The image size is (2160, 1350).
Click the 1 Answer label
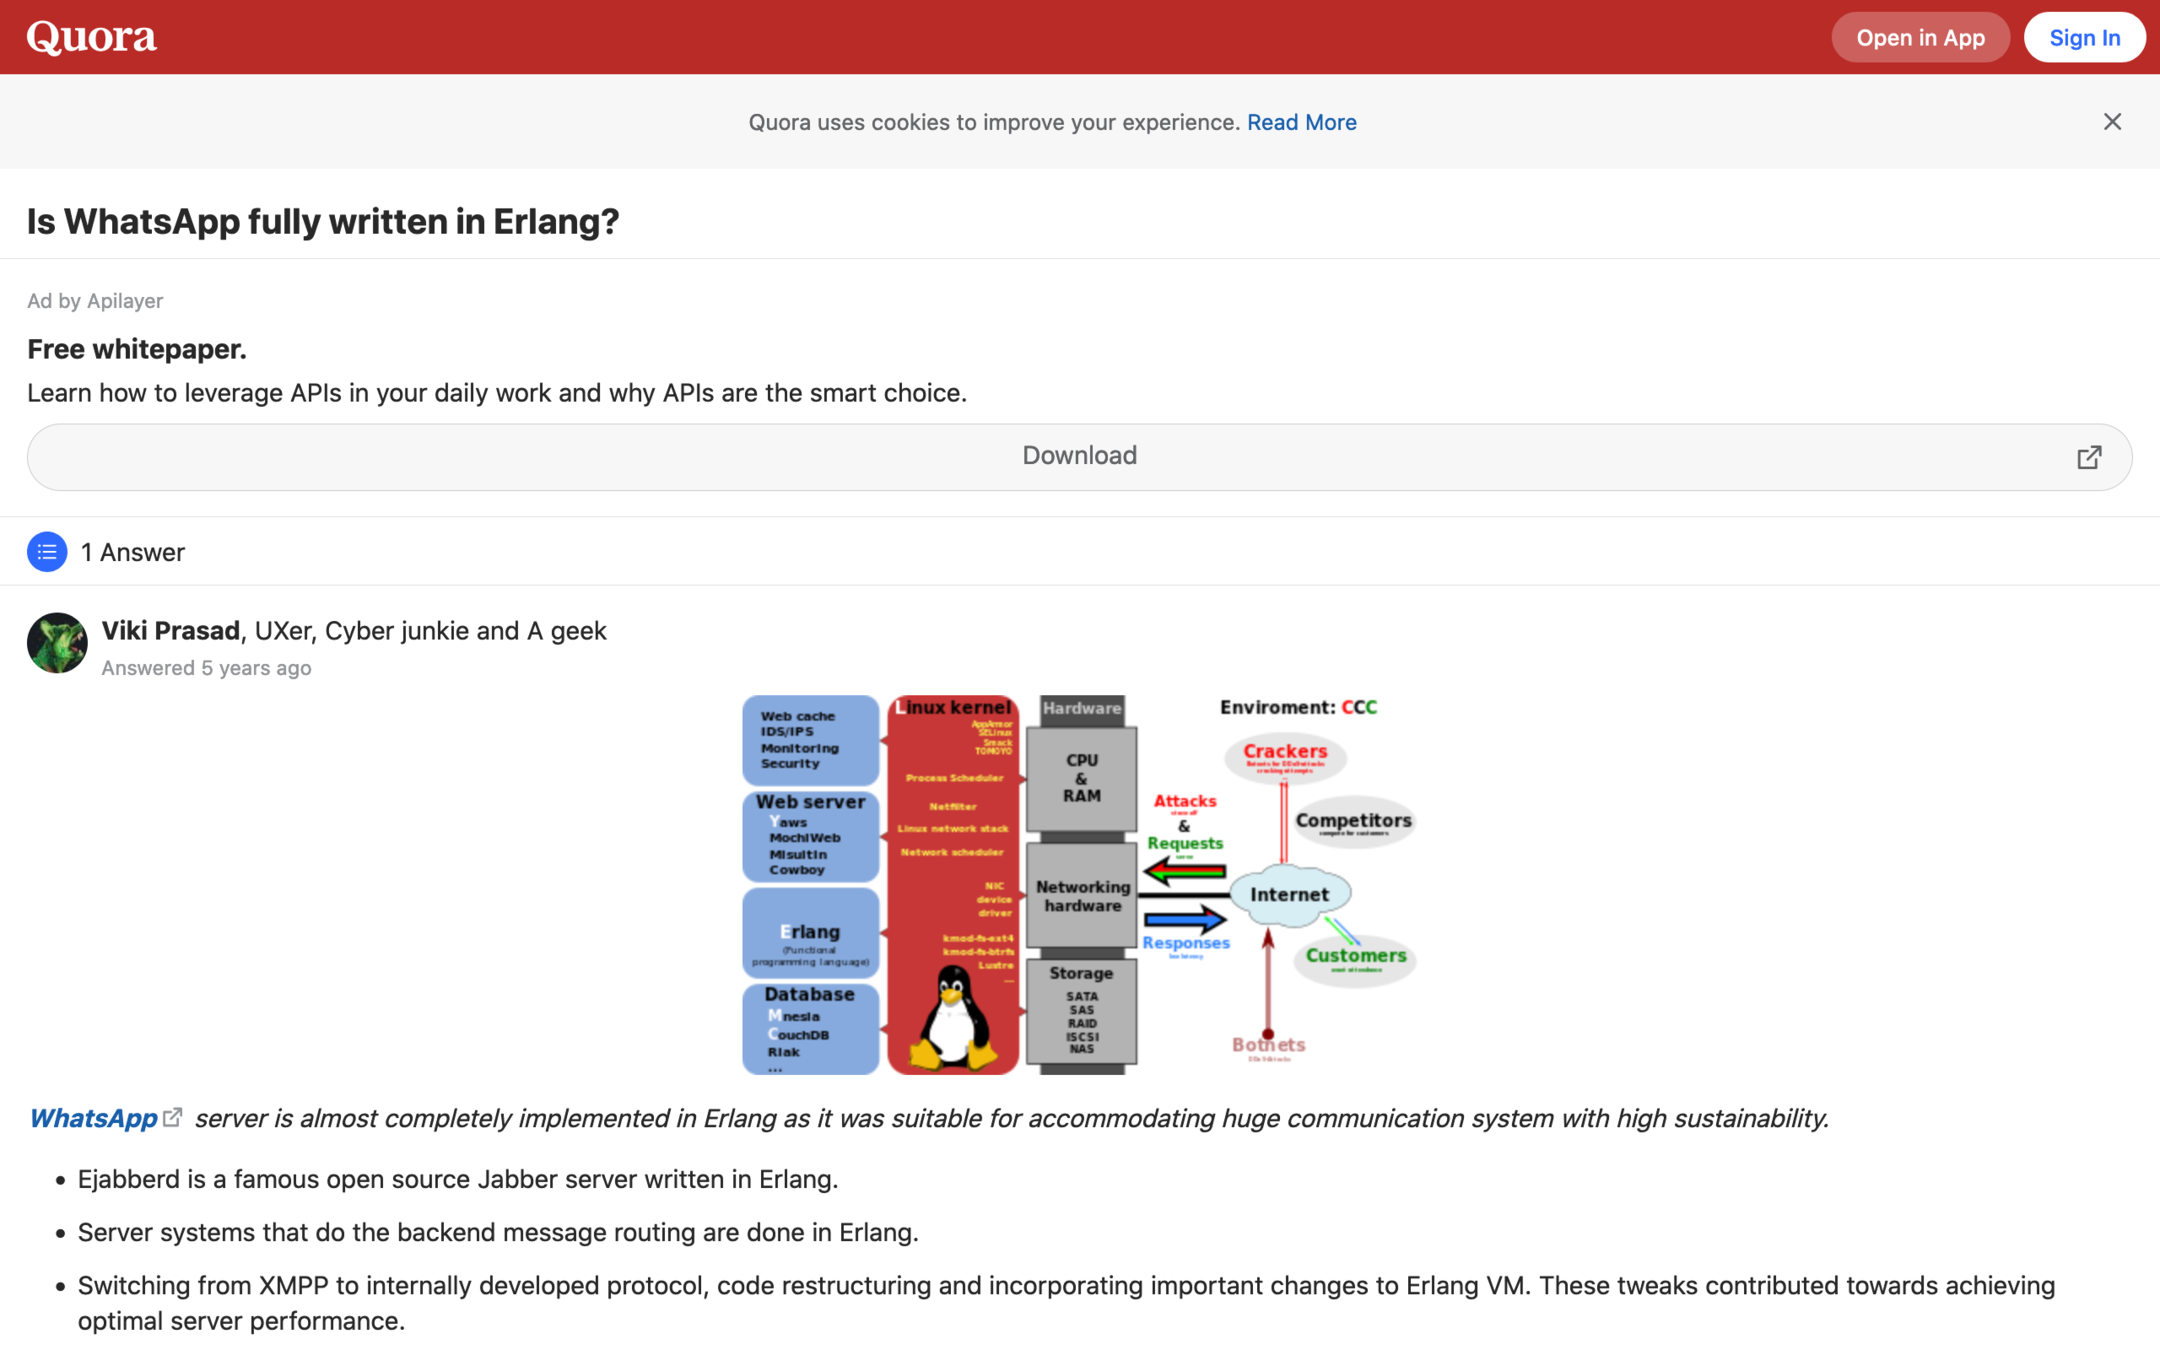pos(133,552)
